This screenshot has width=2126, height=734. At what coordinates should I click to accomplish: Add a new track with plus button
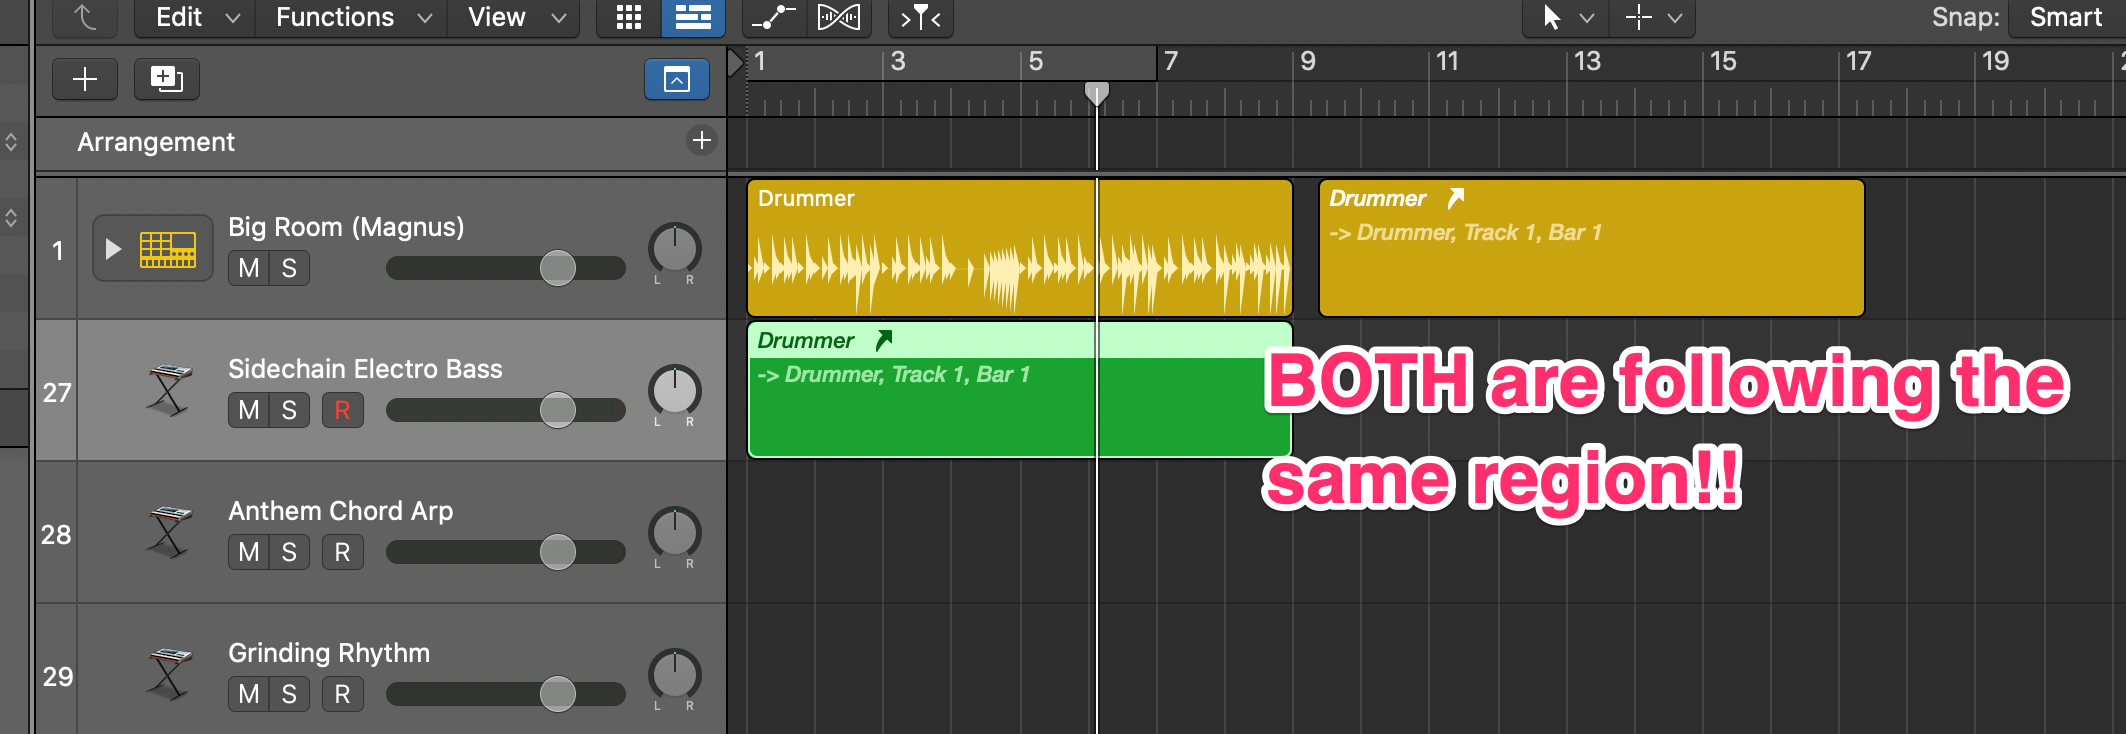[85, 79]
